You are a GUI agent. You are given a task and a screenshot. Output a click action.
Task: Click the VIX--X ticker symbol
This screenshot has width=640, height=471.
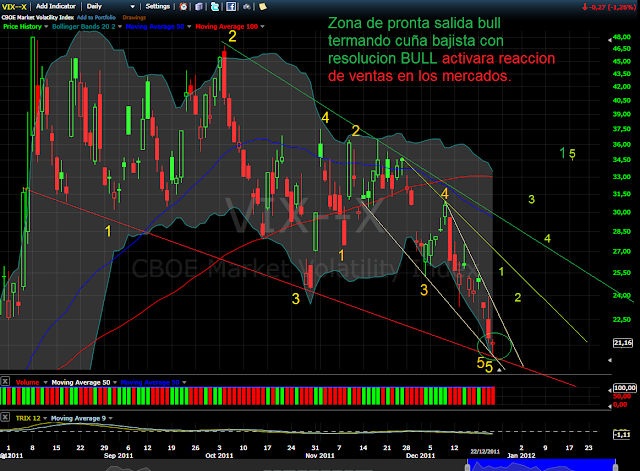[14, 7]
